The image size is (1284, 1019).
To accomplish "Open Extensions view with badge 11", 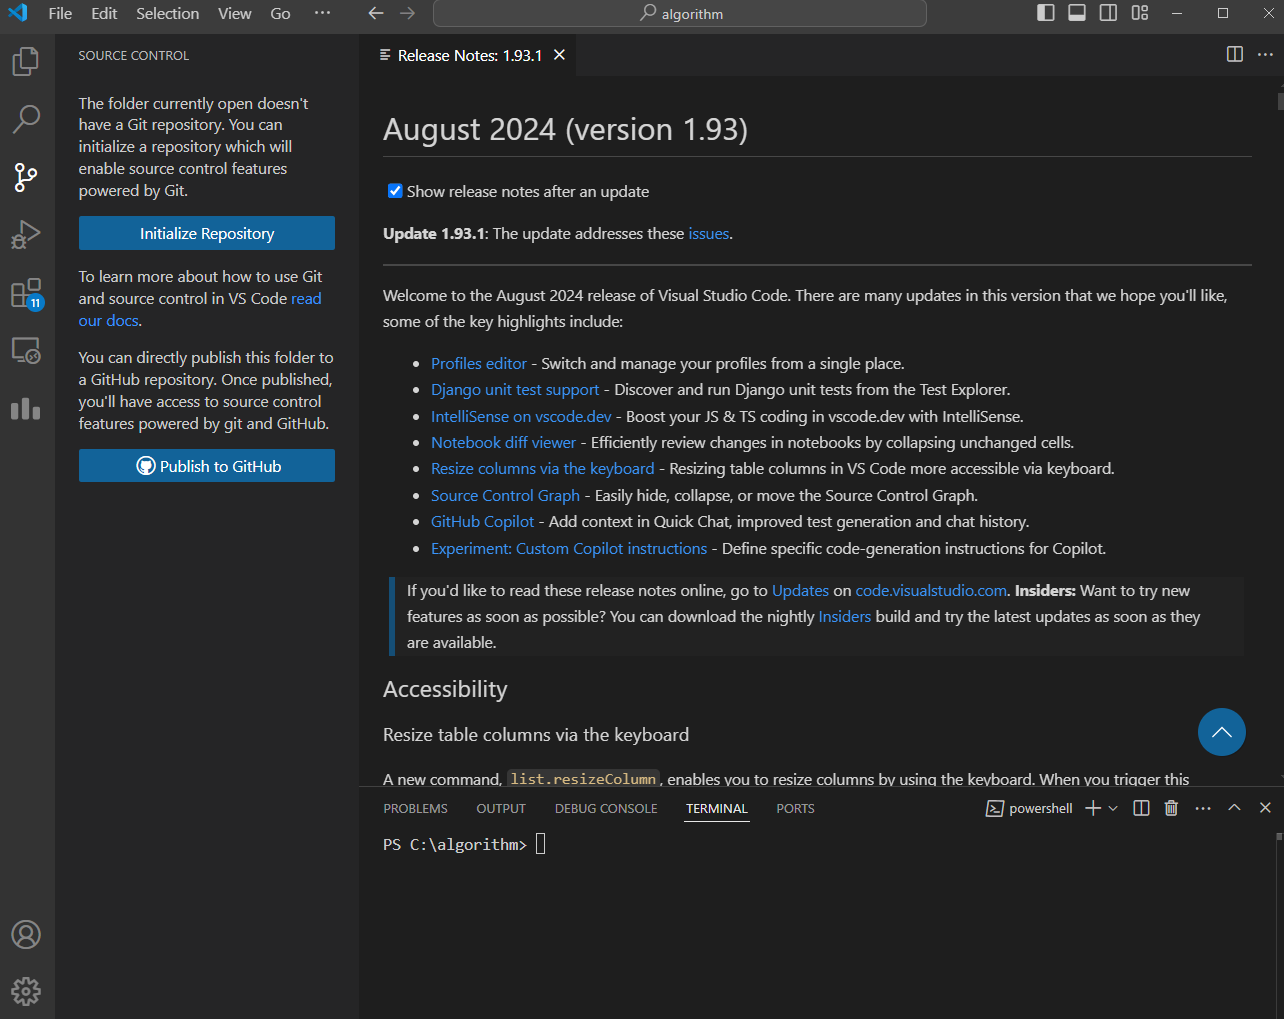I will click(26, 294).
